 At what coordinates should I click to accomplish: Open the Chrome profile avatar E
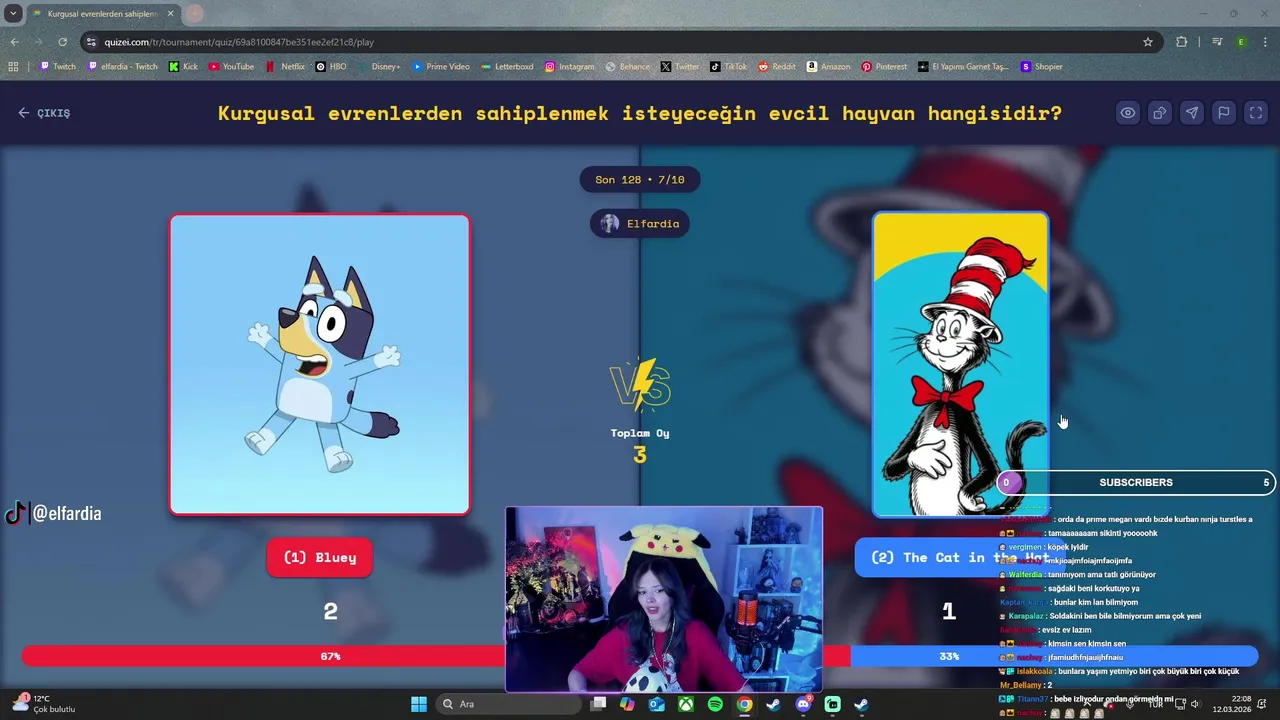1241,42
